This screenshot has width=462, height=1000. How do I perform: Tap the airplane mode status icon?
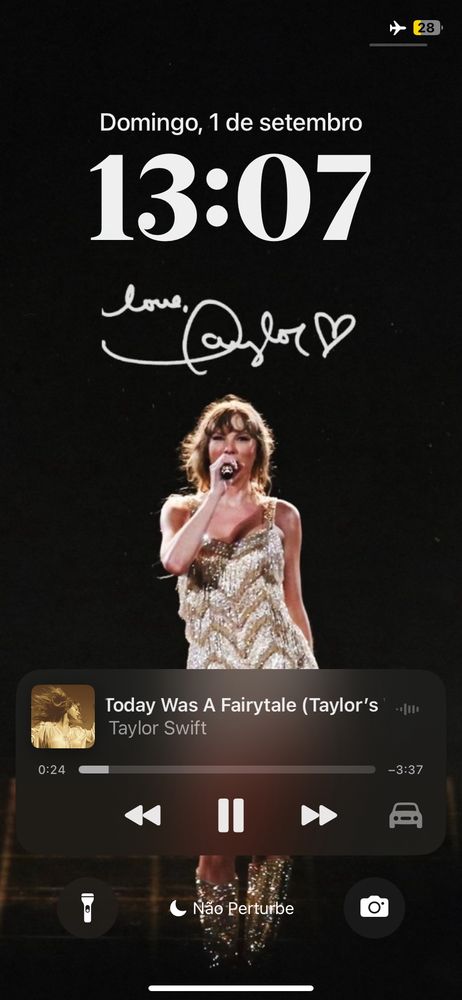point(398,28)
